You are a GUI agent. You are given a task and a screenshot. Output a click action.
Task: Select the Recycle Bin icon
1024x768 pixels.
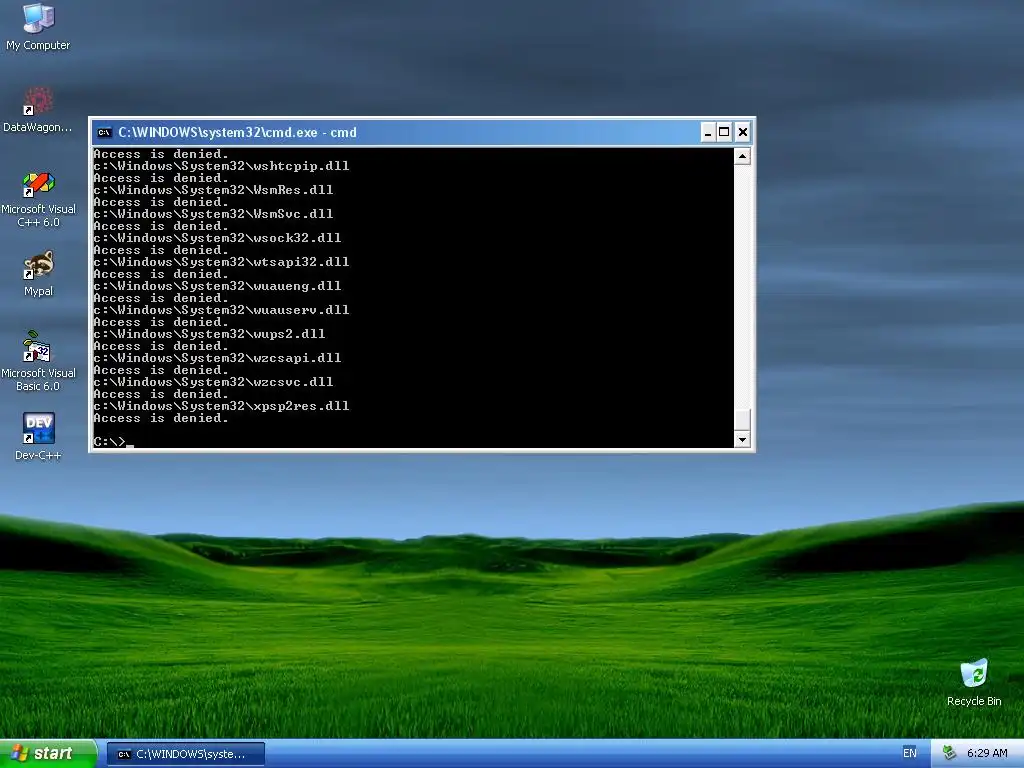pos(974,682)
